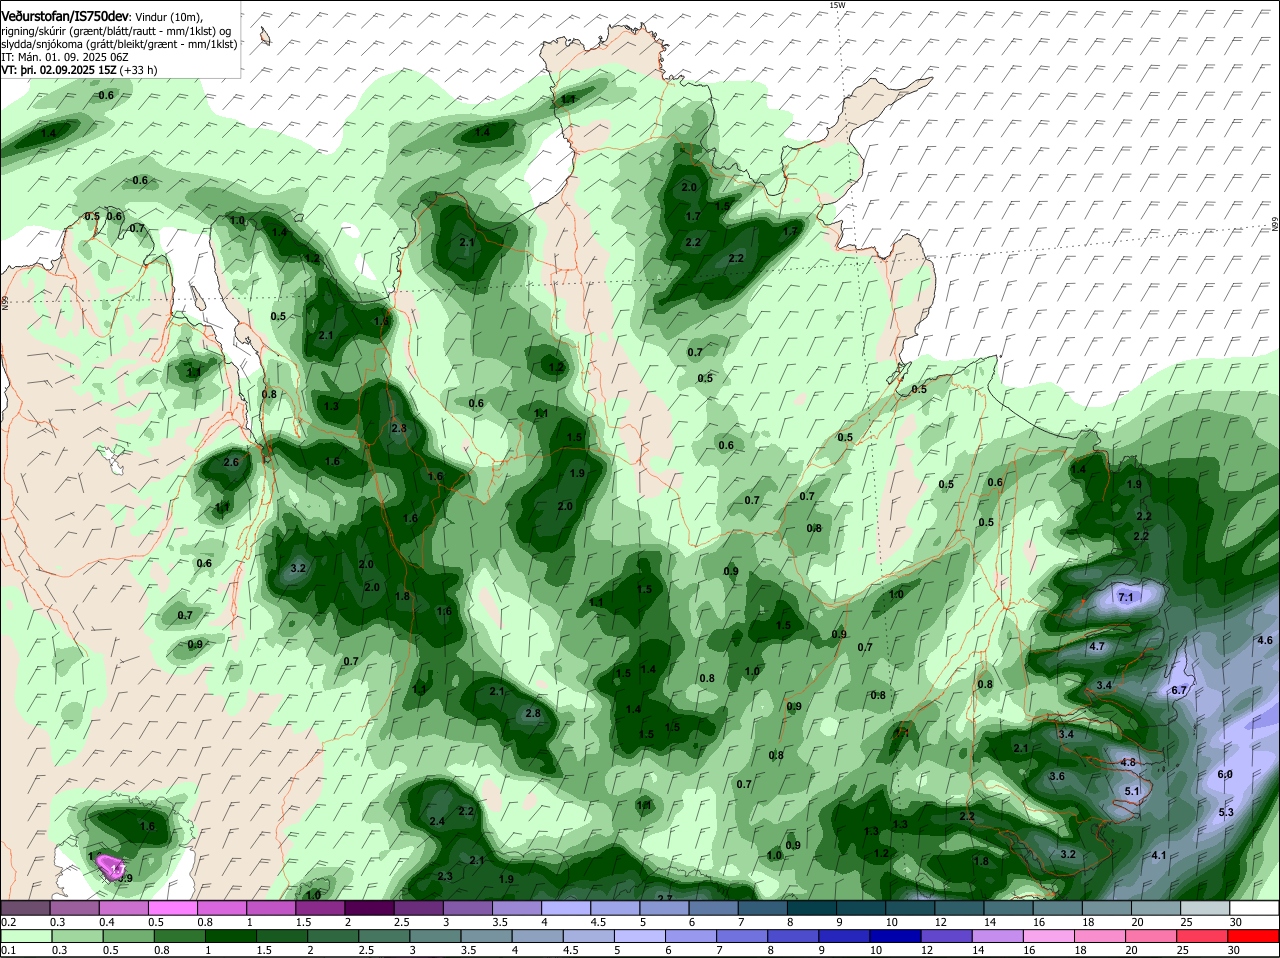Select the 4.1 precipitation label
Screen dimensions: 1280x958
click(1159, 855)
